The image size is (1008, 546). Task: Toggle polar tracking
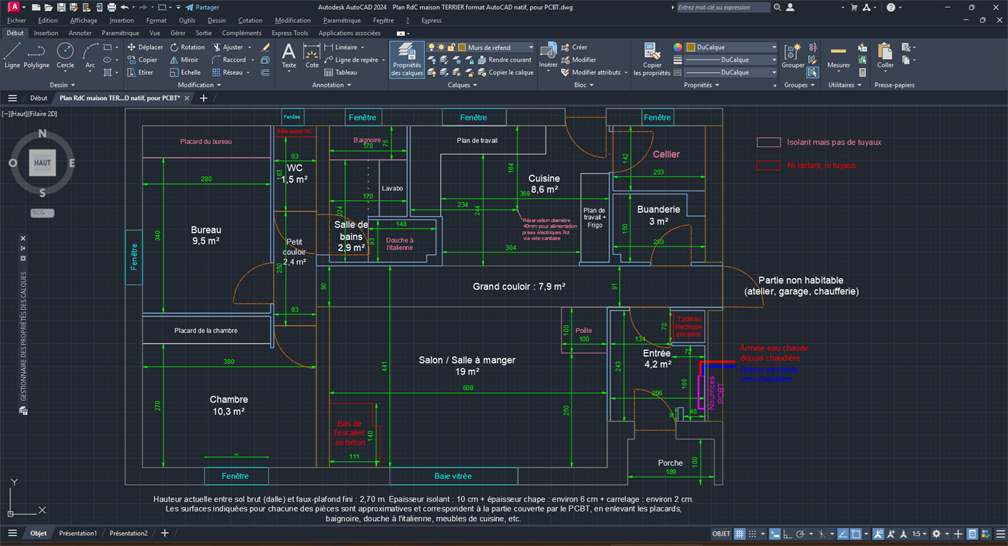click(800, 534)
